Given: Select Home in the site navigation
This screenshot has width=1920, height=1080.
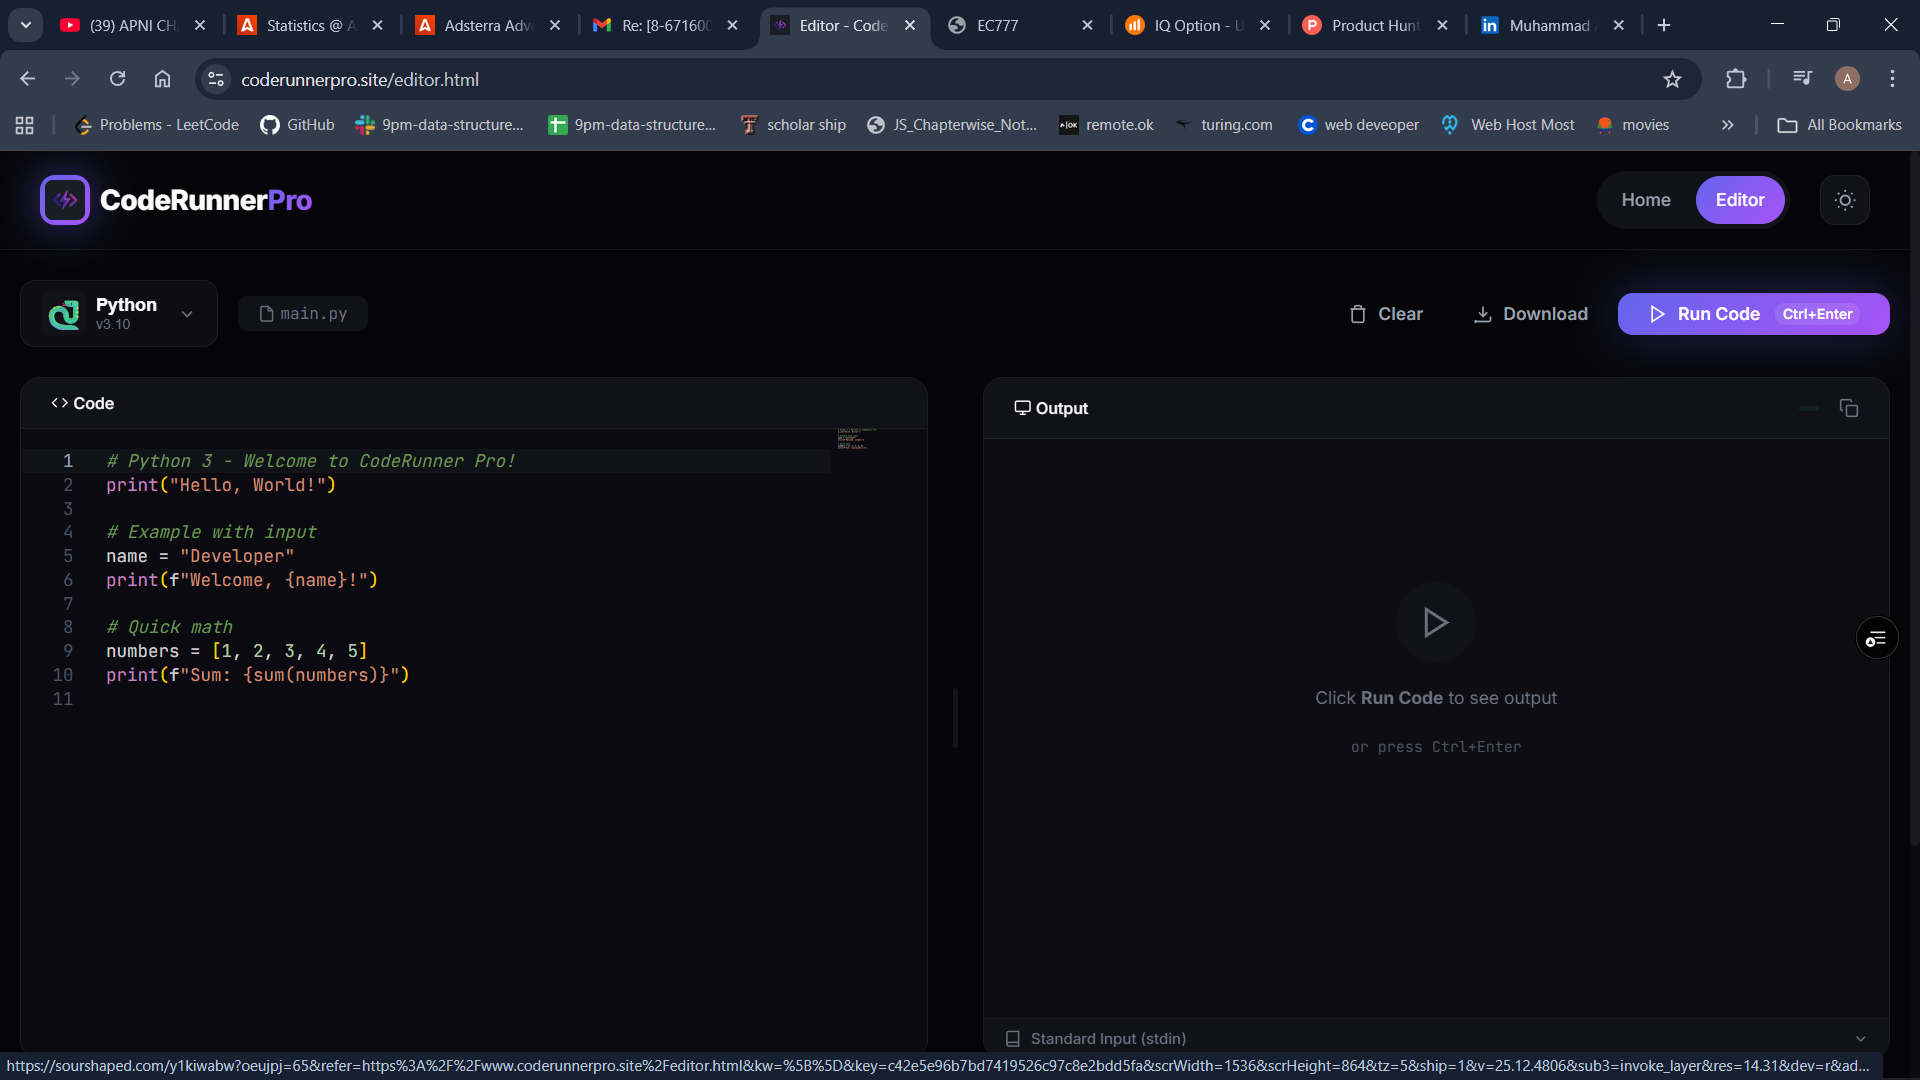Looking at the screenshot, I should tap(1646, 200).
